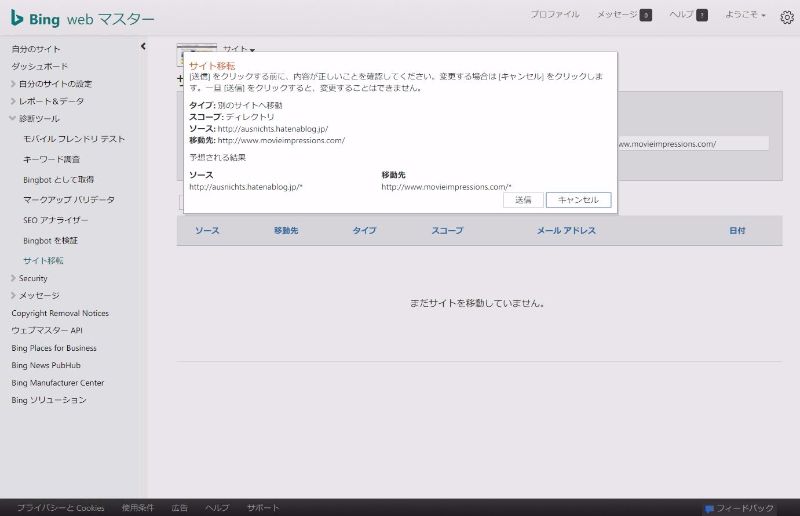Open ダッシュボード in sidebar
The image size is (800, 516).
(39, 66)
